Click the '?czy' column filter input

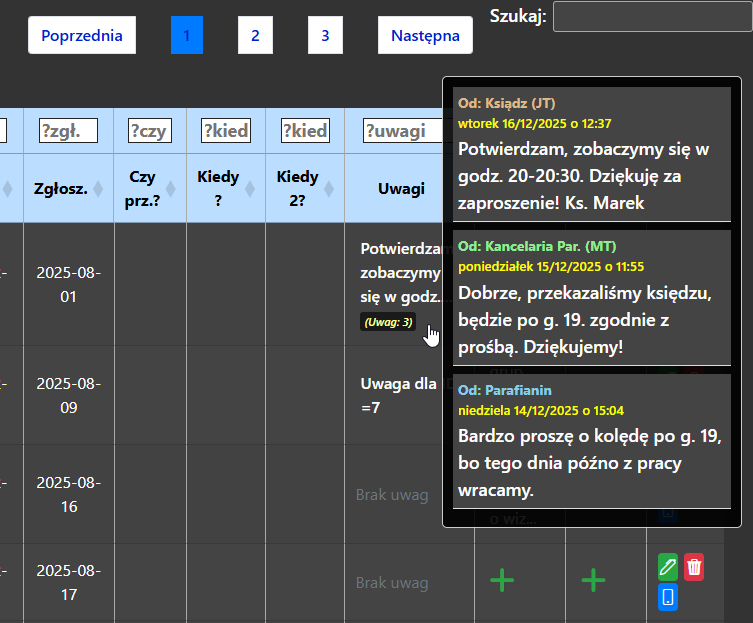point(150,130)
